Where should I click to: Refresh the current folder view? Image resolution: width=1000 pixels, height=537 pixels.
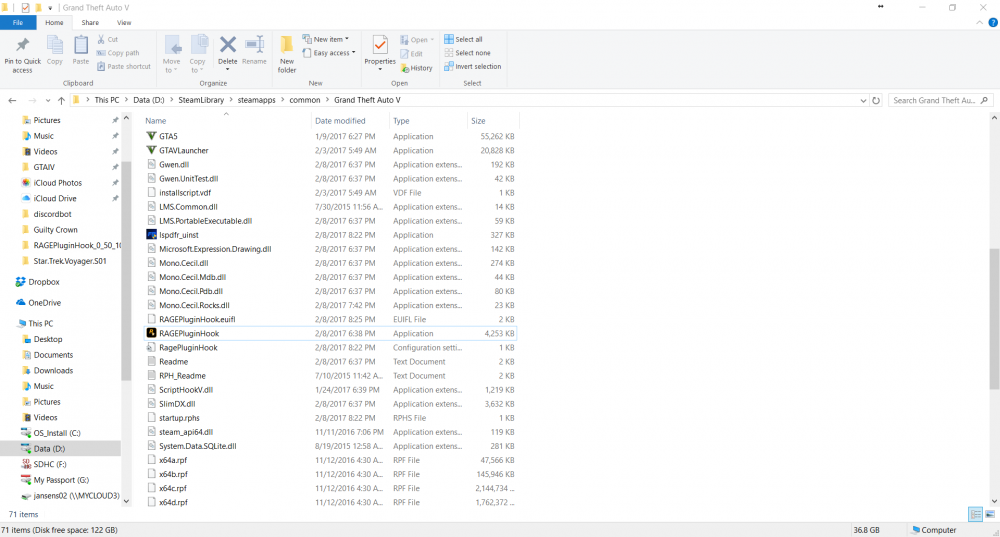click(876, 101)
